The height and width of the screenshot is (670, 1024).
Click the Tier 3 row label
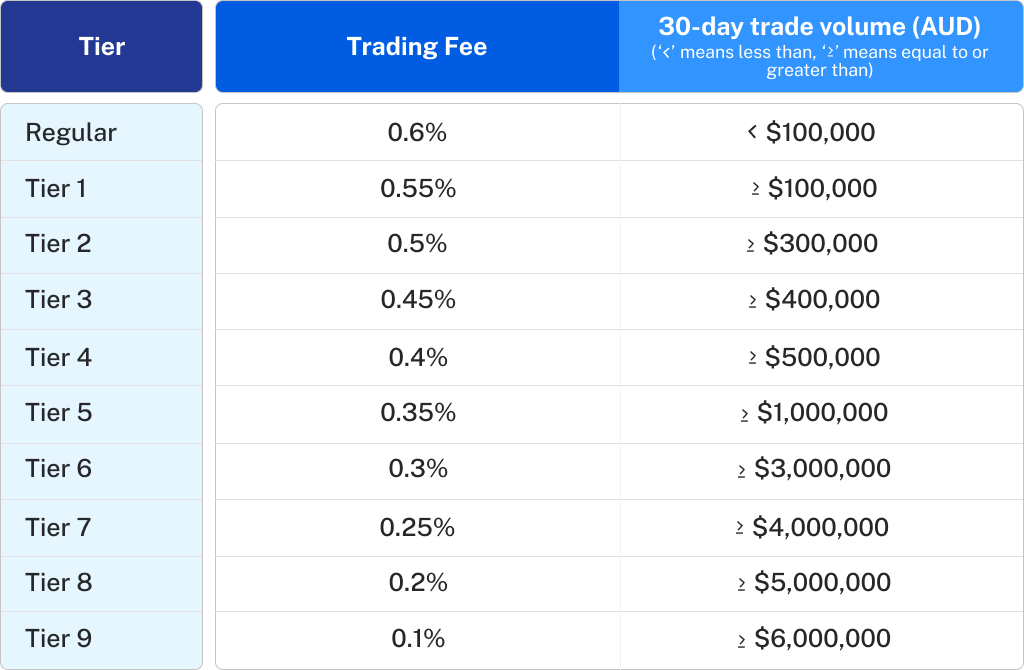[x=58, y=299]
